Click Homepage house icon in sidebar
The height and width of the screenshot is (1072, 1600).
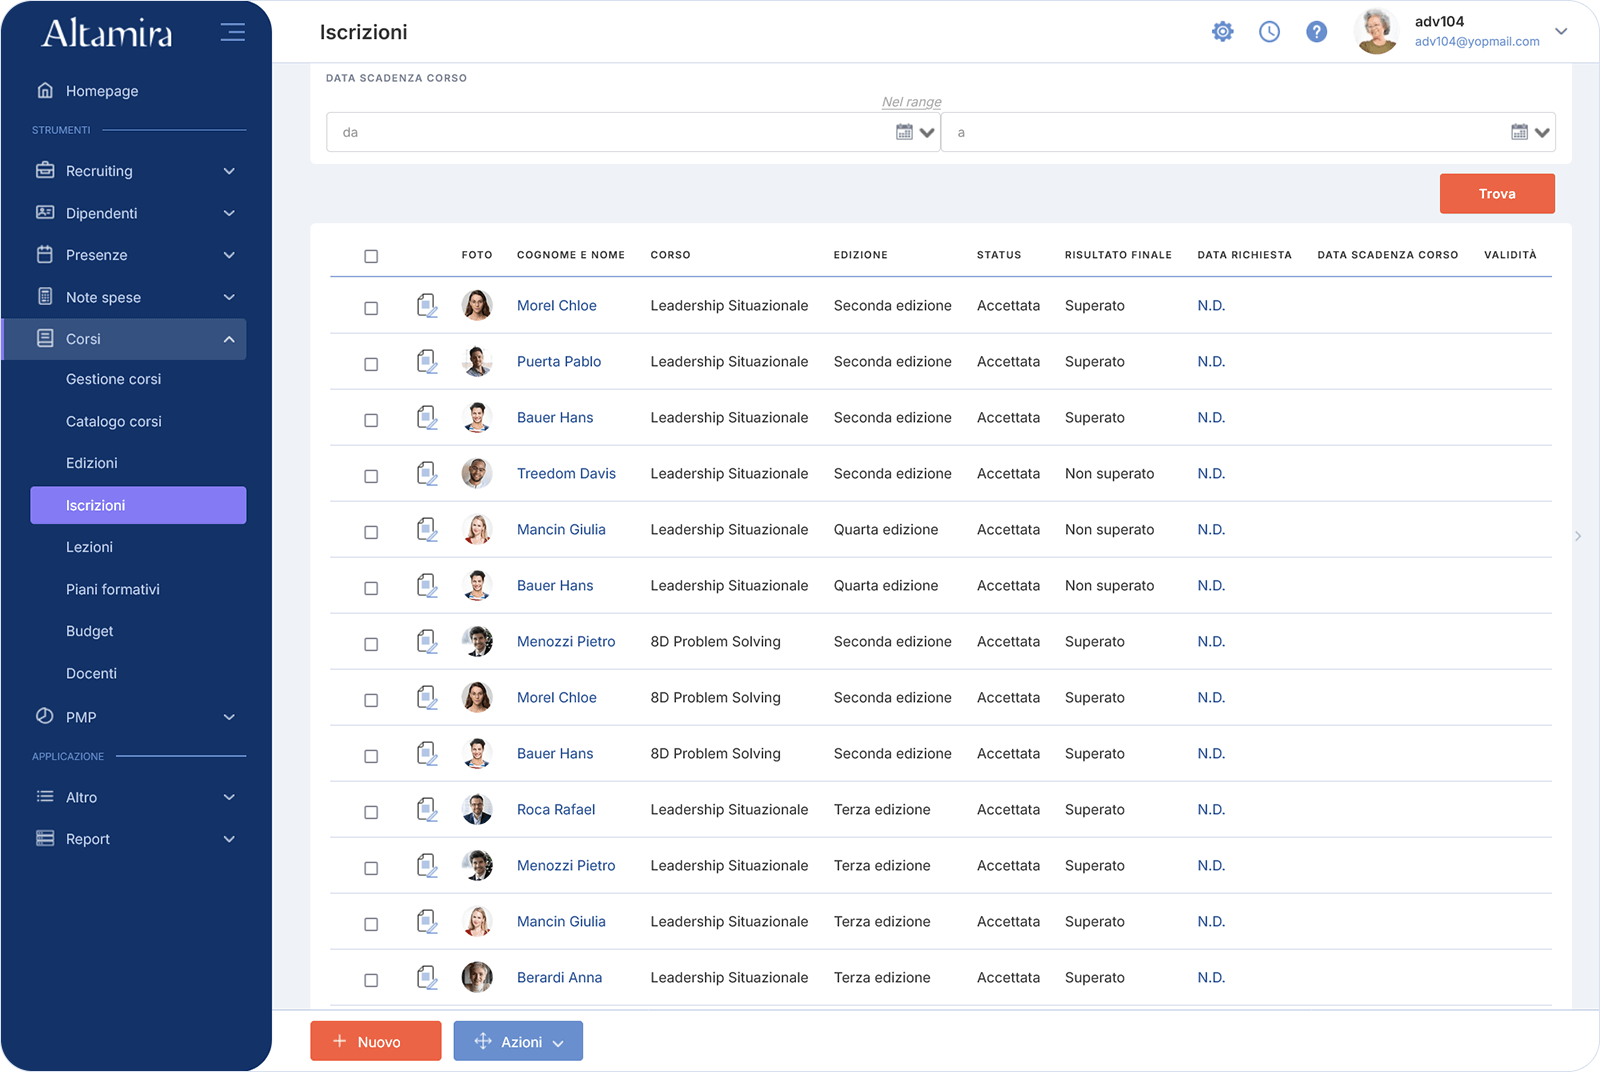pyautogui.click(x=45, y=90)
